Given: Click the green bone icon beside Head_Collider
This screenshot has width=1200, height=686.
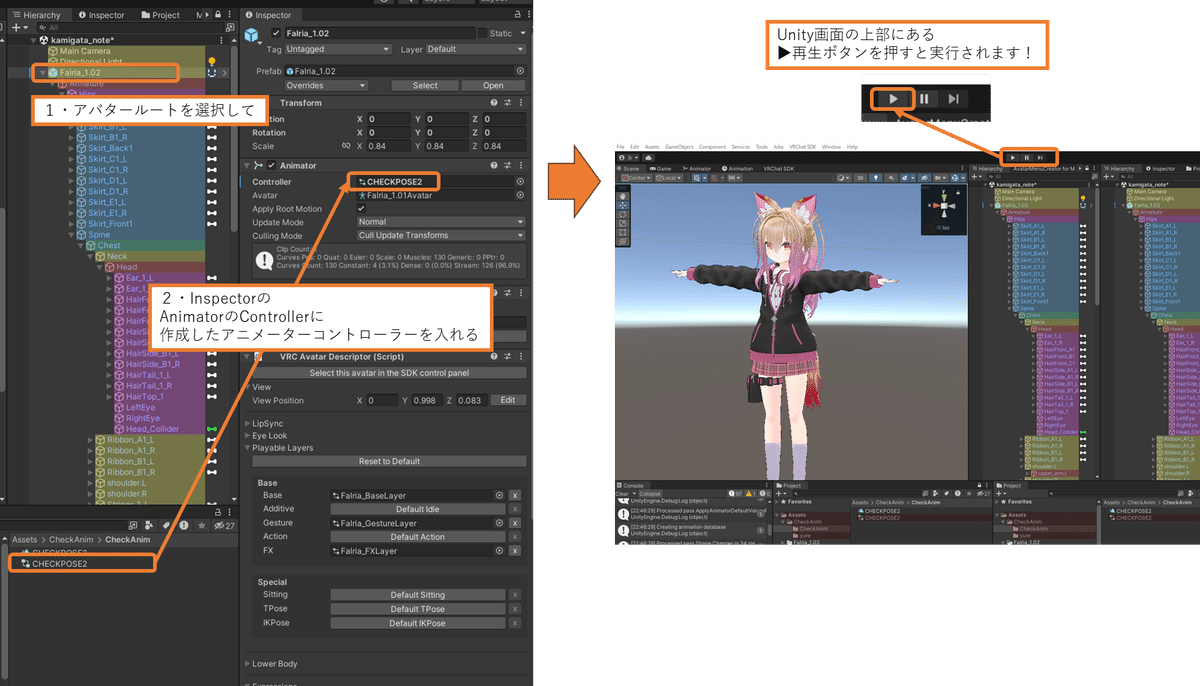Looking at the screenshot, I should pos(212,429).
